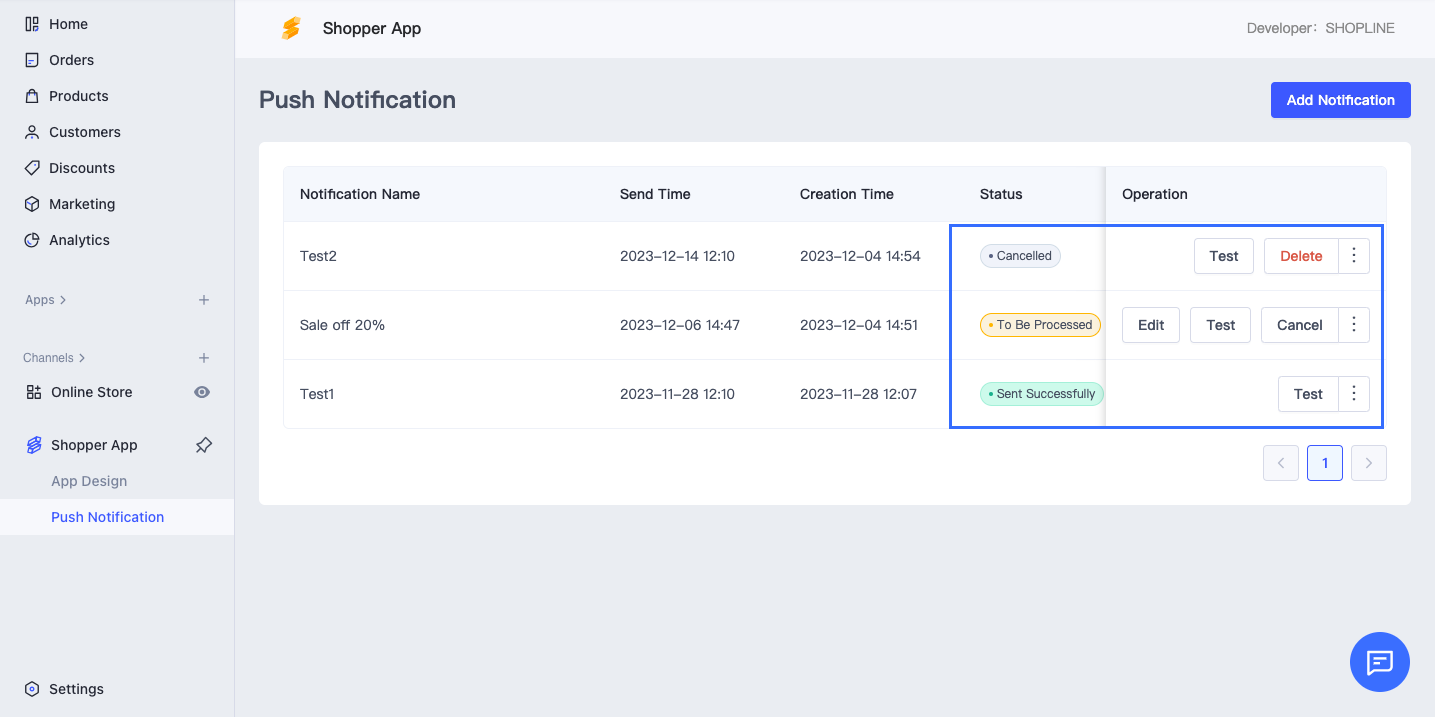Expand the Channels section in sidebar
This screenshot has height=717, width=1435.
coord(54,358)
